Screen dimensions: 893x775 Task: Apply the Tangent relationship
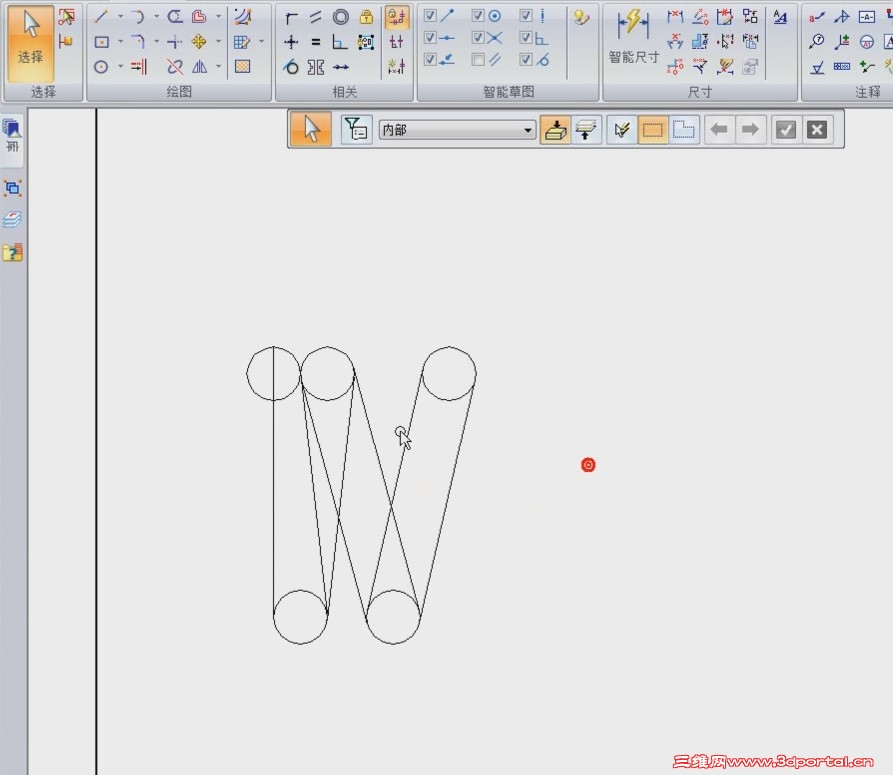tap(291, 67)
